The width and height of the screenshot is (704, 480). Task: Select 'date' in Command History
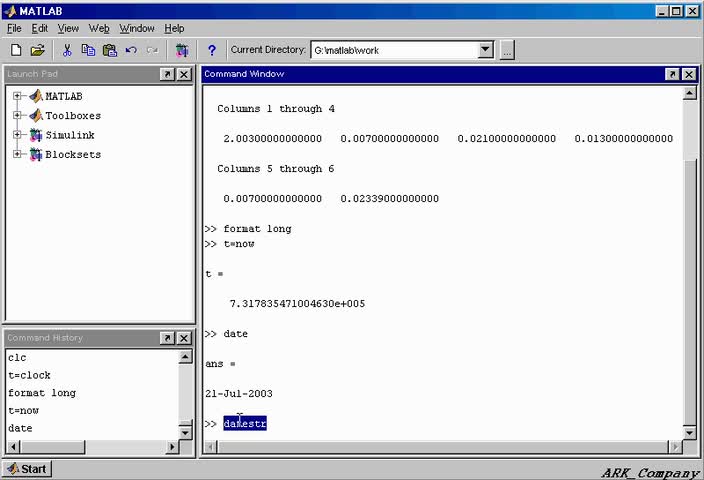tap(20, 428)
